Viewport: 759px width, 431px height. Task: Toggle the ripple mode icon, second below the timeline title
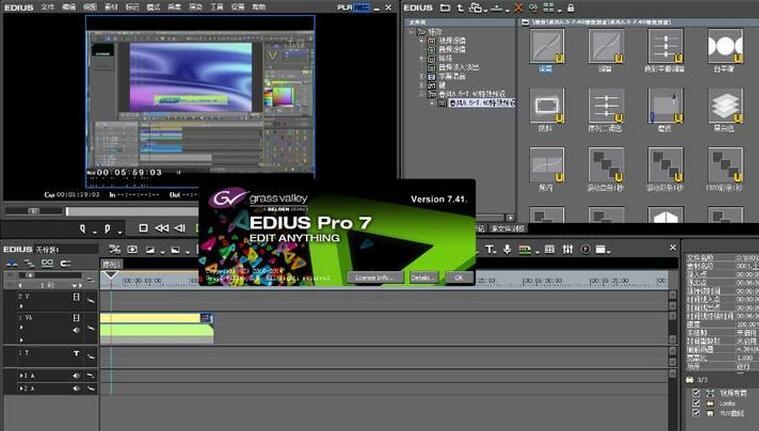click(x=30, y=263)
